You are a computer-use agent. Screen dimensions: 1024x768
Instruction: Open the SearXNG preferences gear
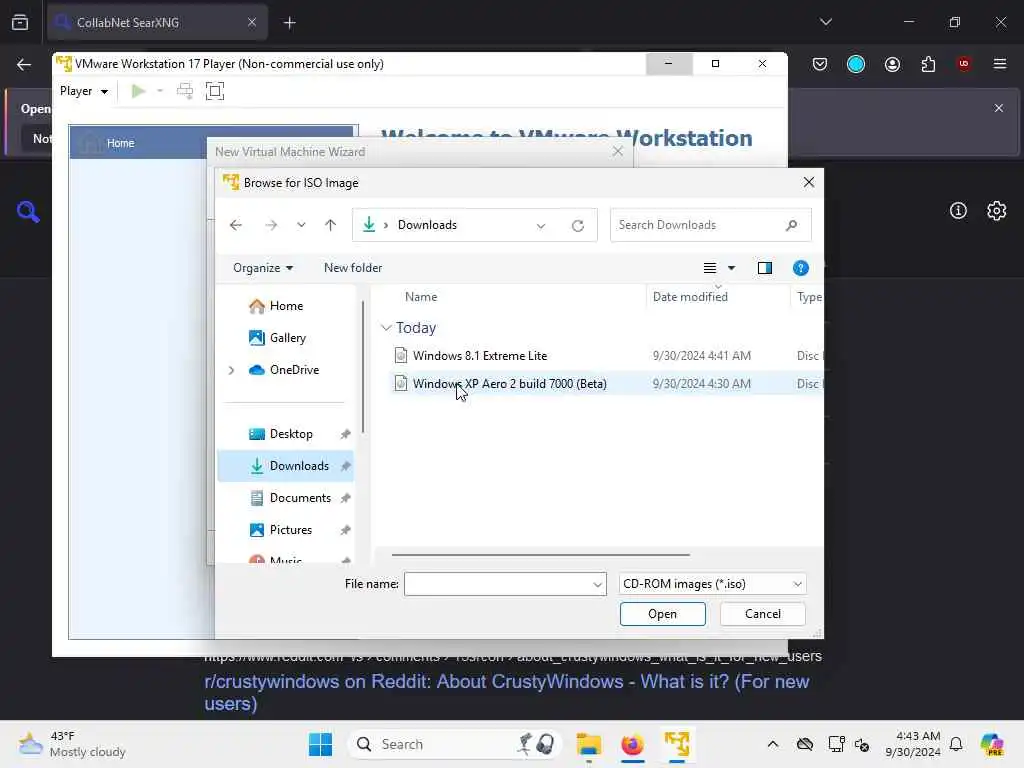click(x=997, y=210)
